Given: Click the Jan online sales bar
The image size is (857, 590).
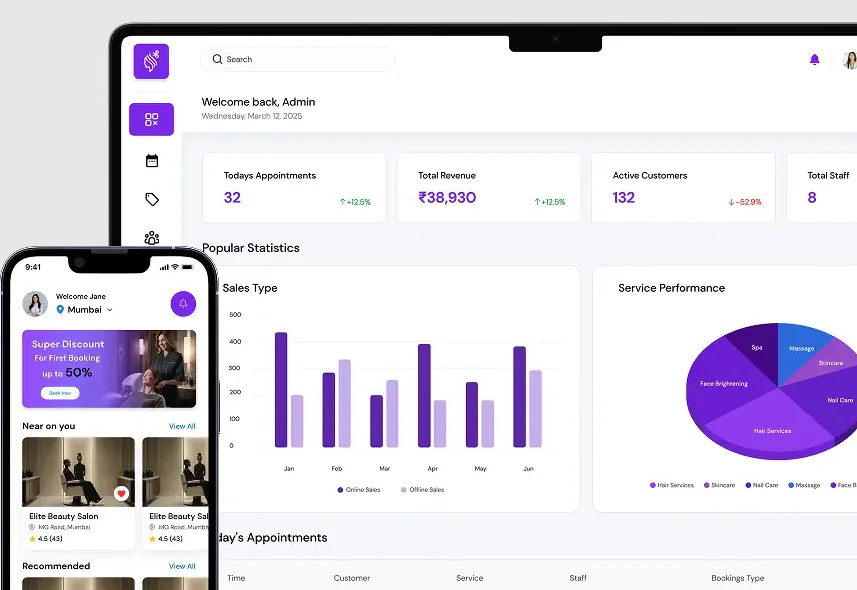Looking at the screenshot, I should 281,389.
